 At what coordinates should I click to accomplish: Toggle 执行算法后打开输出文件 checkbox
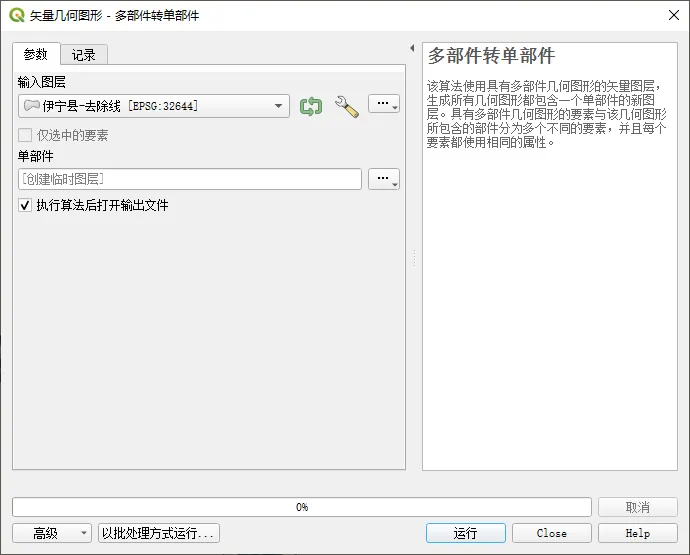(x=25, y=205)
